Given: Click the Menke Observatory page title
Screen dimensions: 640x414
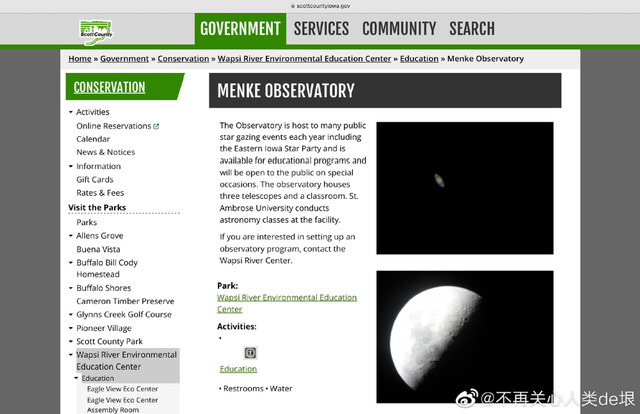Looking at the screenshot, I should (286, 91).
